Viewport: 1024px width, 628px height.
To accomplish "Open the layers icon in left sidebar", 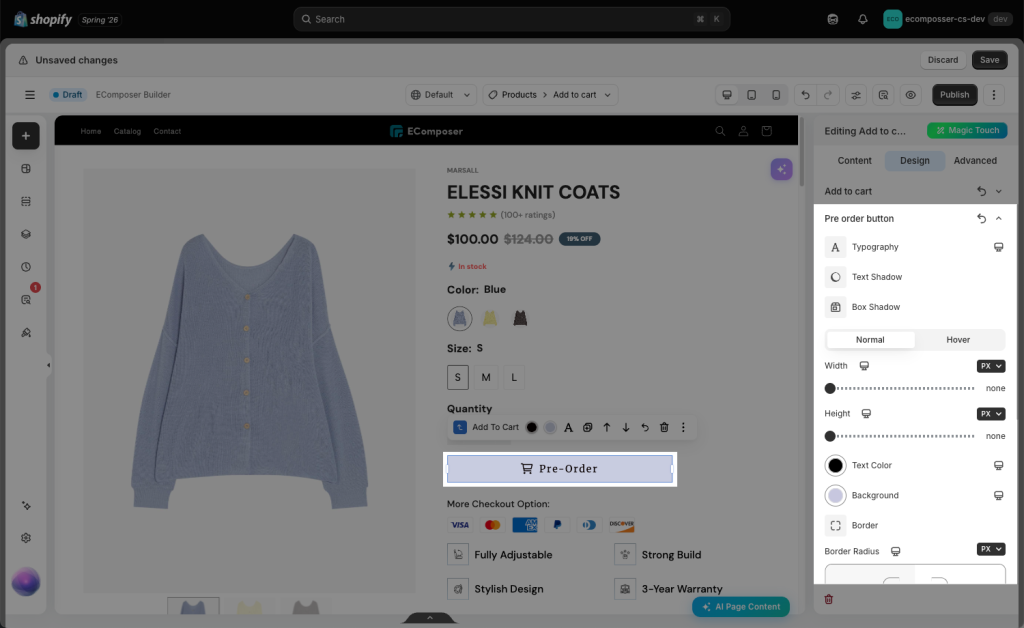I will tap(25, 234).
